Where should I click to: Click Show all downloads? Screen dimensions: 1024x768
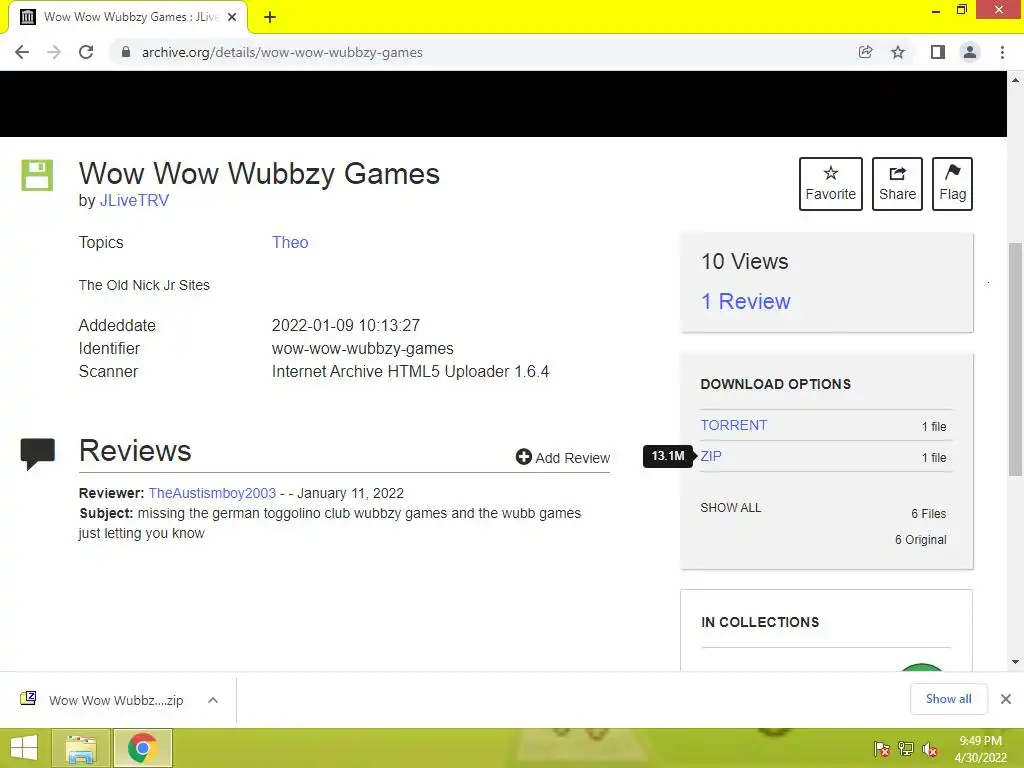[x=948, y=699]
